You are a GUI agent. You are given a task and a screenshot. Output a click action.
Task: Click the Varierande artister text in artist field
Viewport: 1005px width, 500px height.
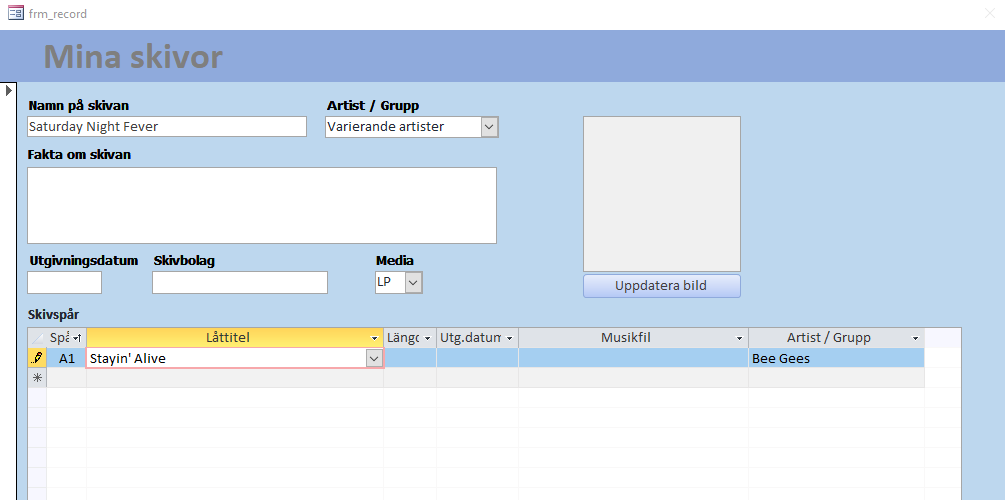tap(385, 127)
